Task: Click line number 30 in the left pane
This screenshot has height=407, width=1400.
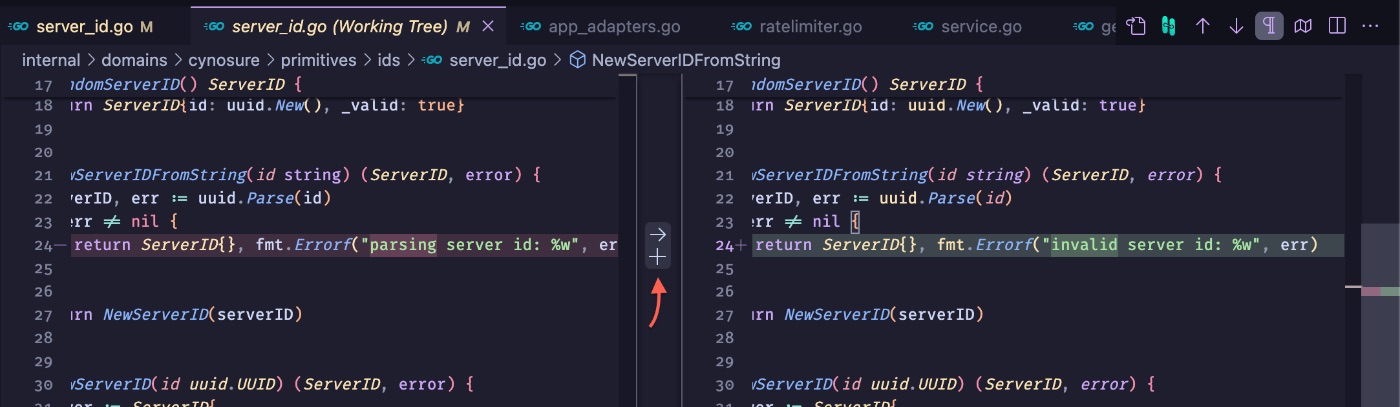Action: pos(42,385)
